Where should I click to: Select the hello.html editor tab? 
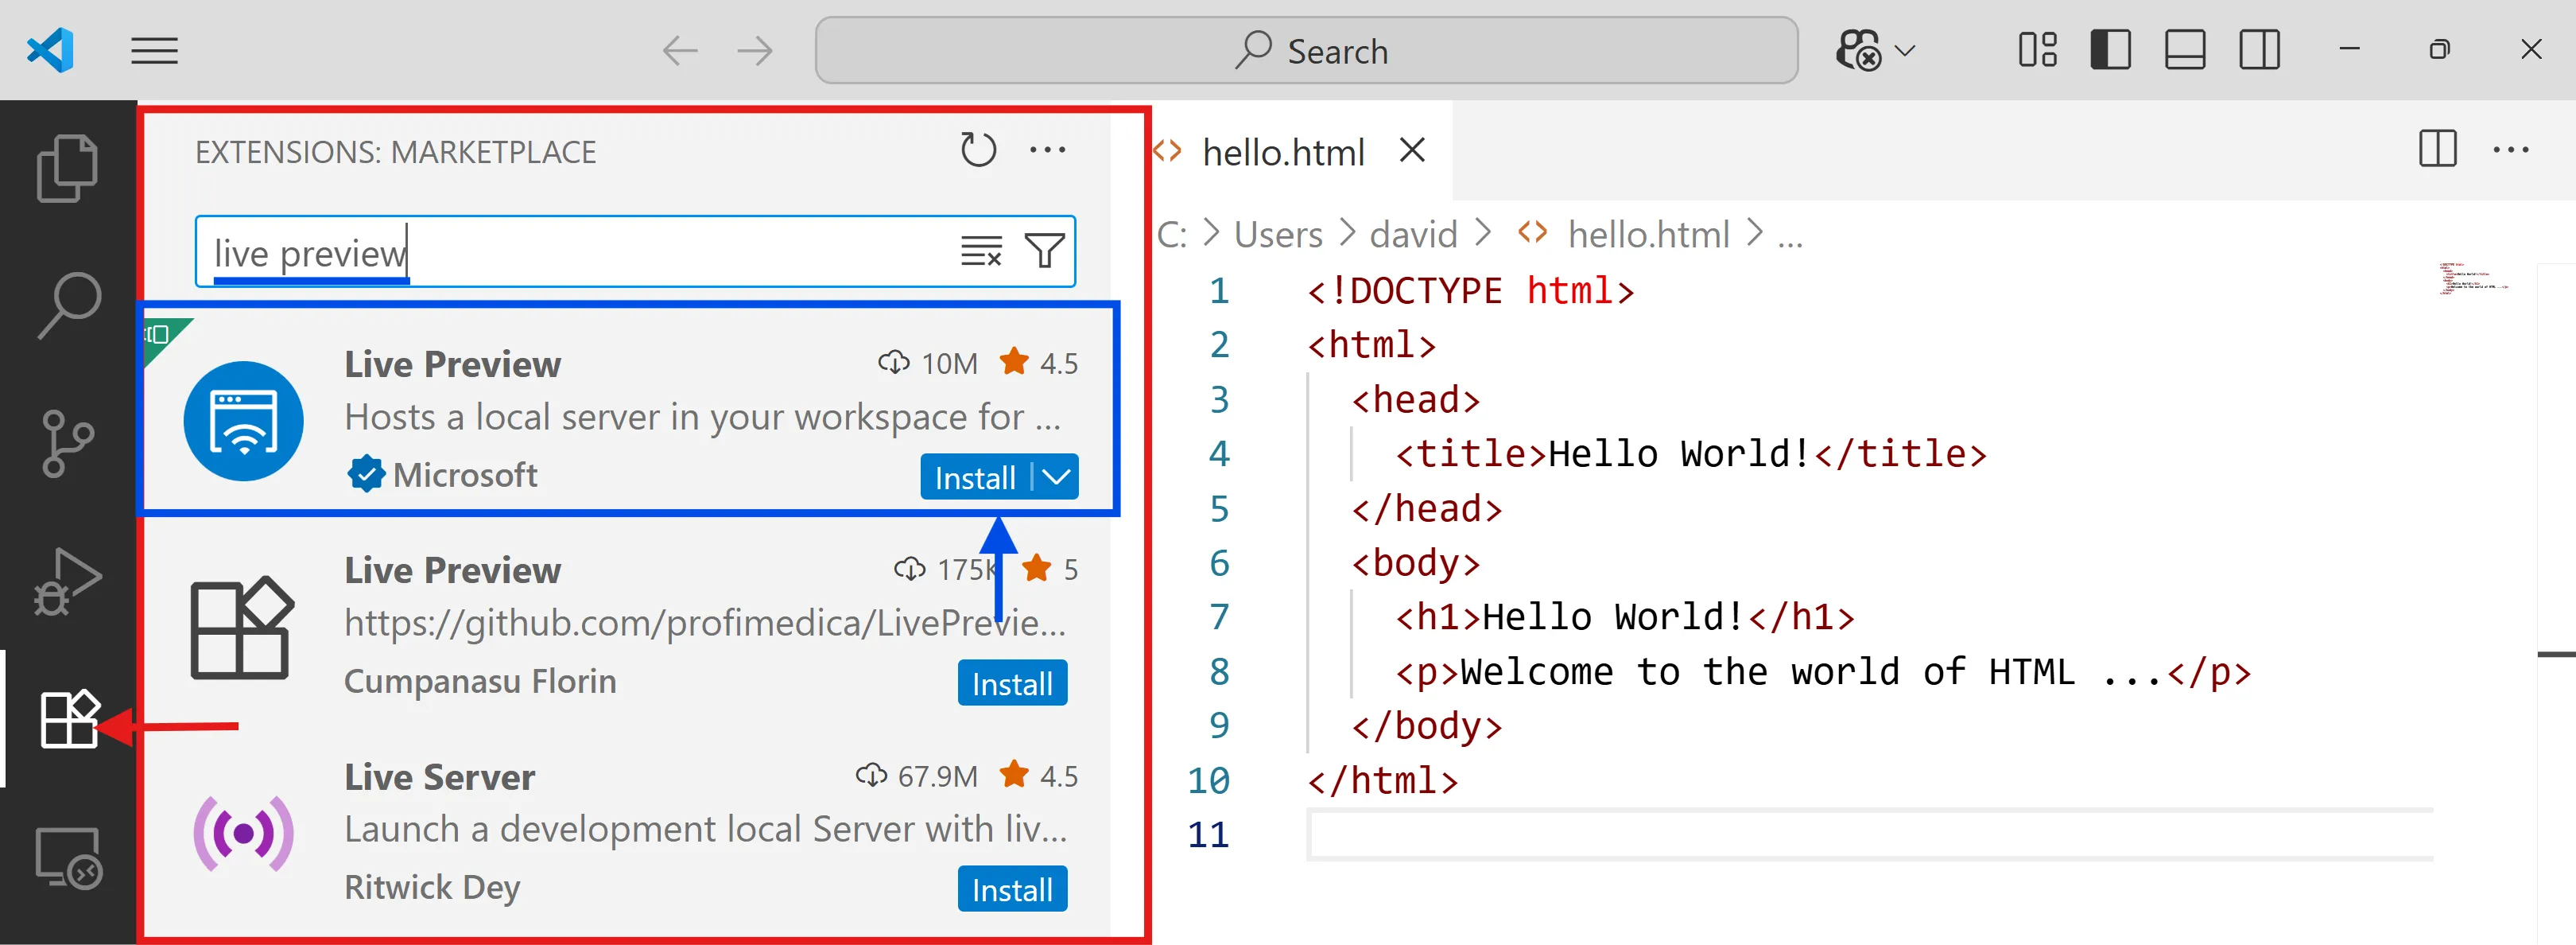tap(1282, 152)
